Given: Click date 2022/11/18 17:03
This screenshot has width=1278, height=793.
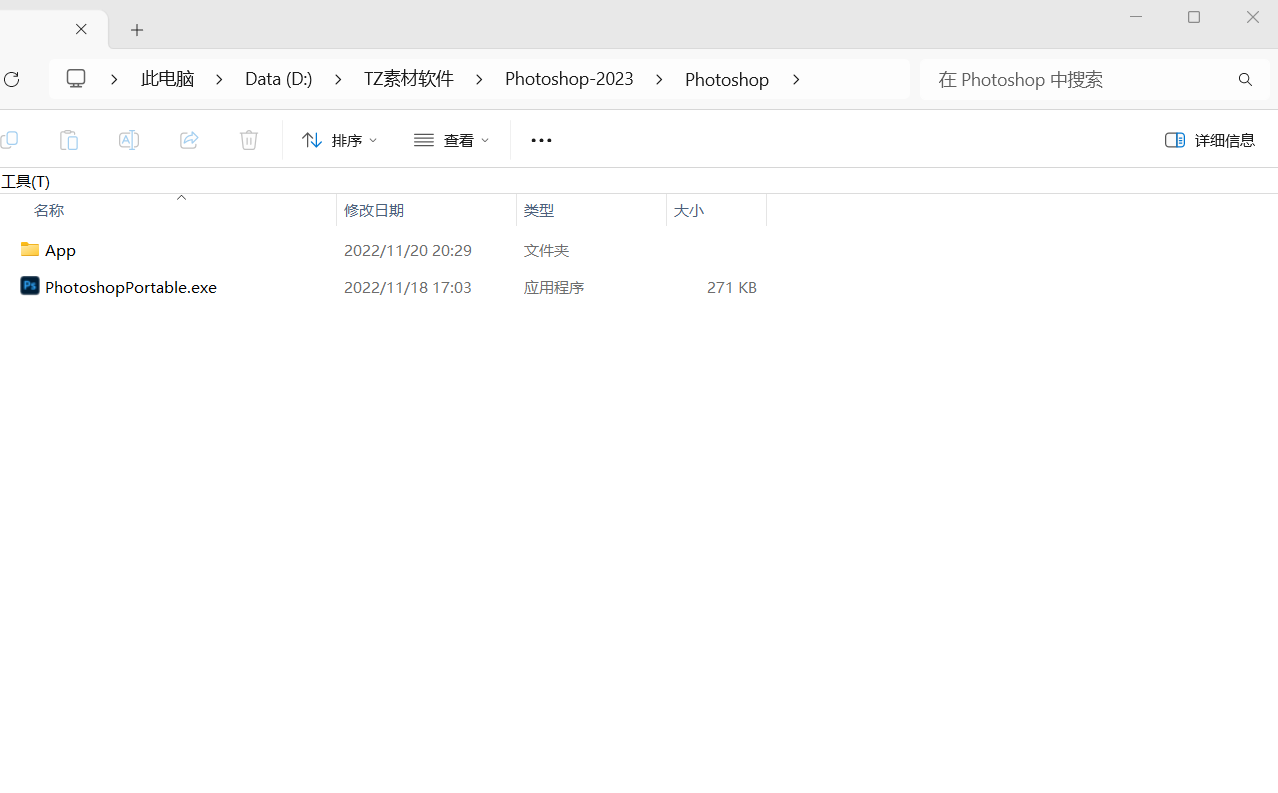Looking at the screenshot, I should coord(408,287).
